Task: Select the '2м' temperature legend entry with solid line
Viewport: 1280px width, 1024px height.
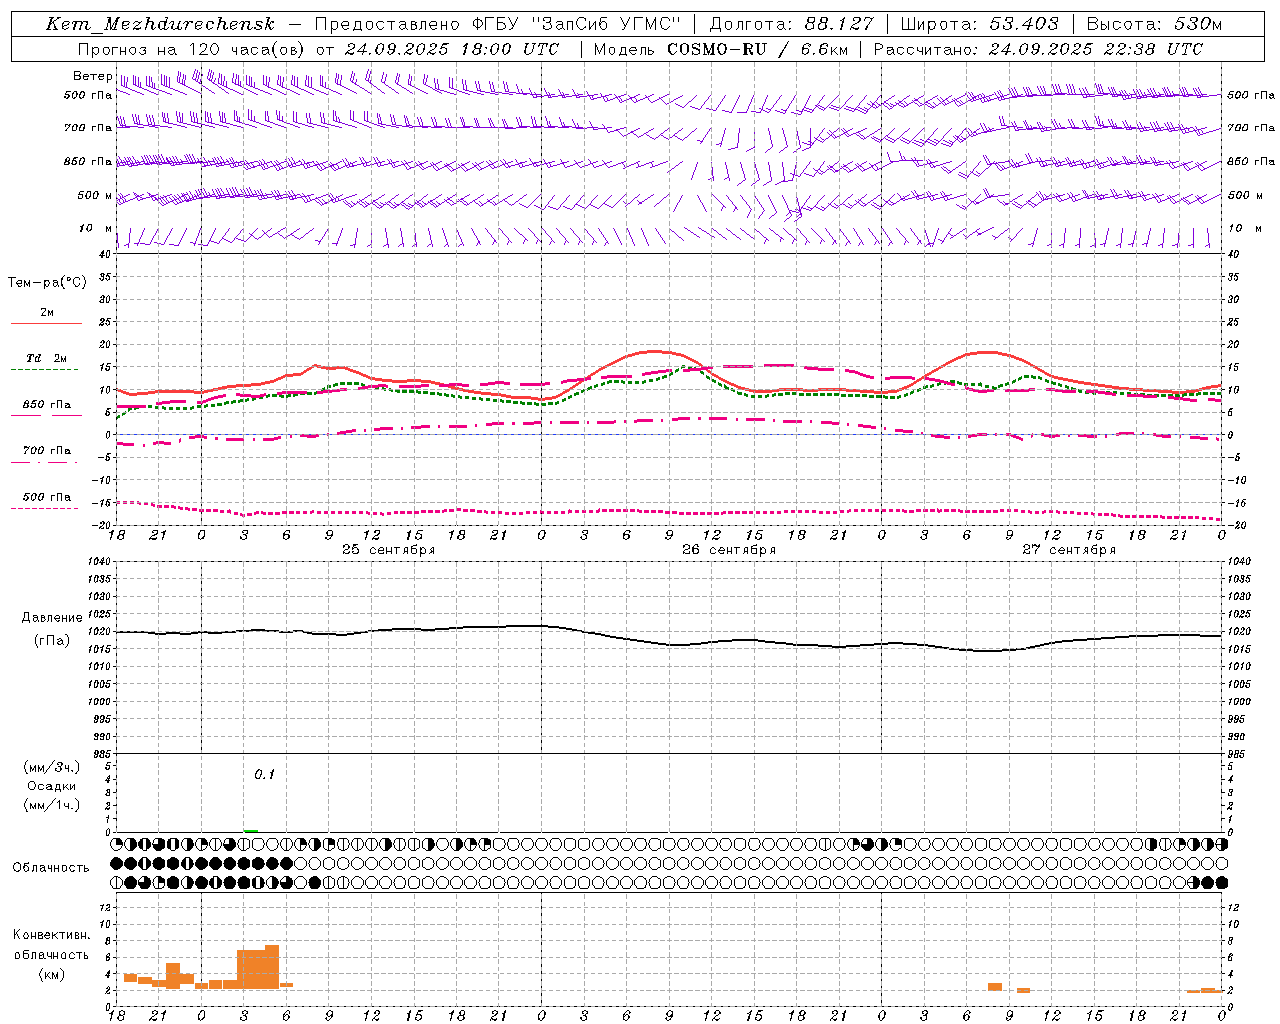Action: click(x=47, y=312)
